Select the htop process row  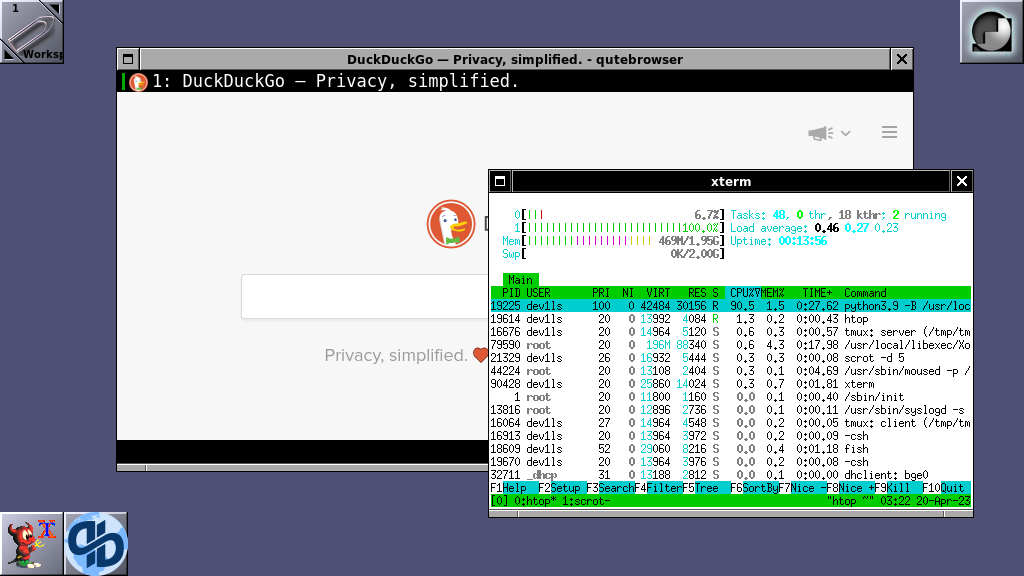731,319
